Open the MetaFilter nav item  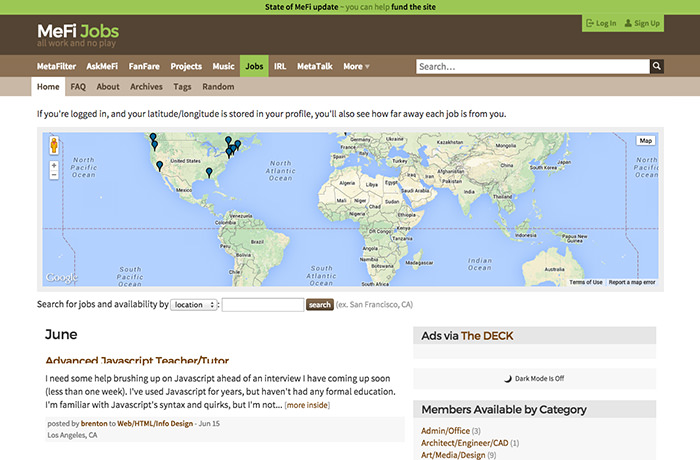coord(56,66)
